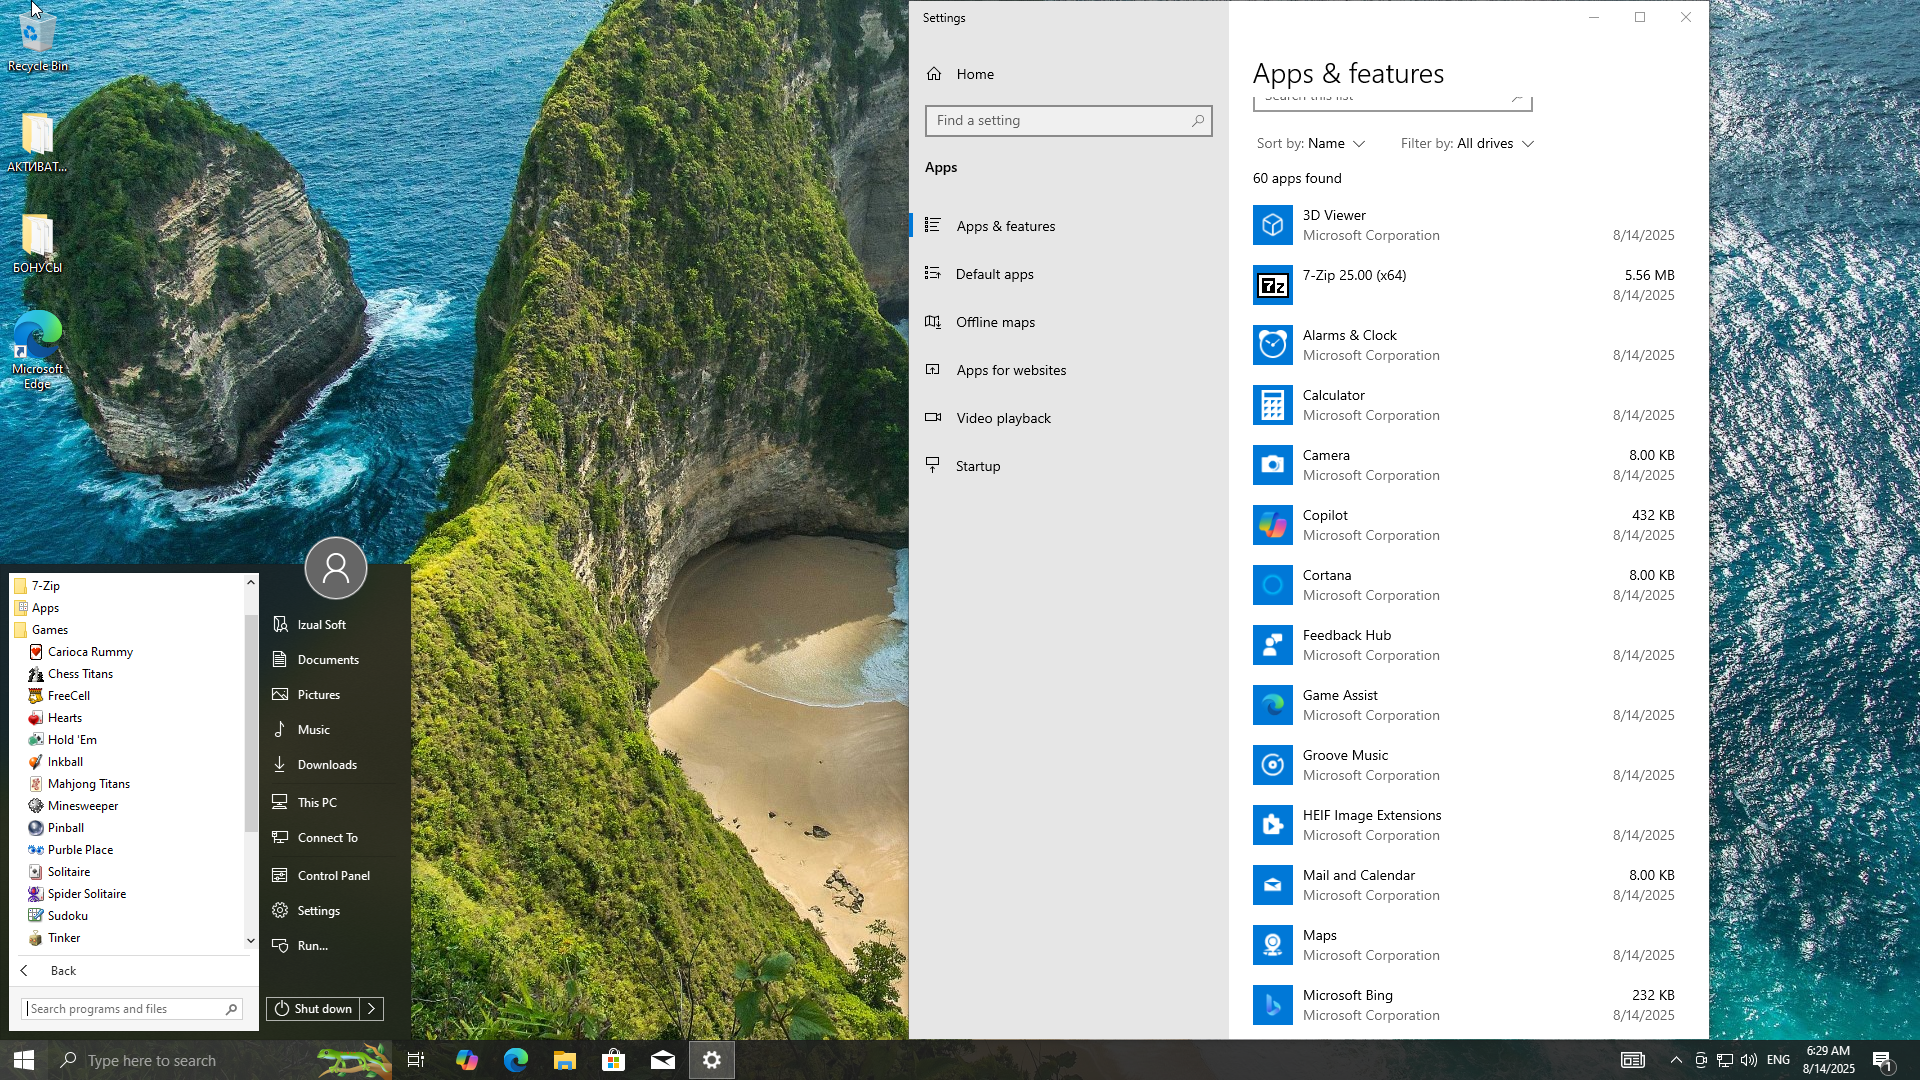The width and height of the screenshot is (1920, 1080).
Task: Open Recycle Bin on desktop
Action: pyautogui.click(x=38, y=40)
